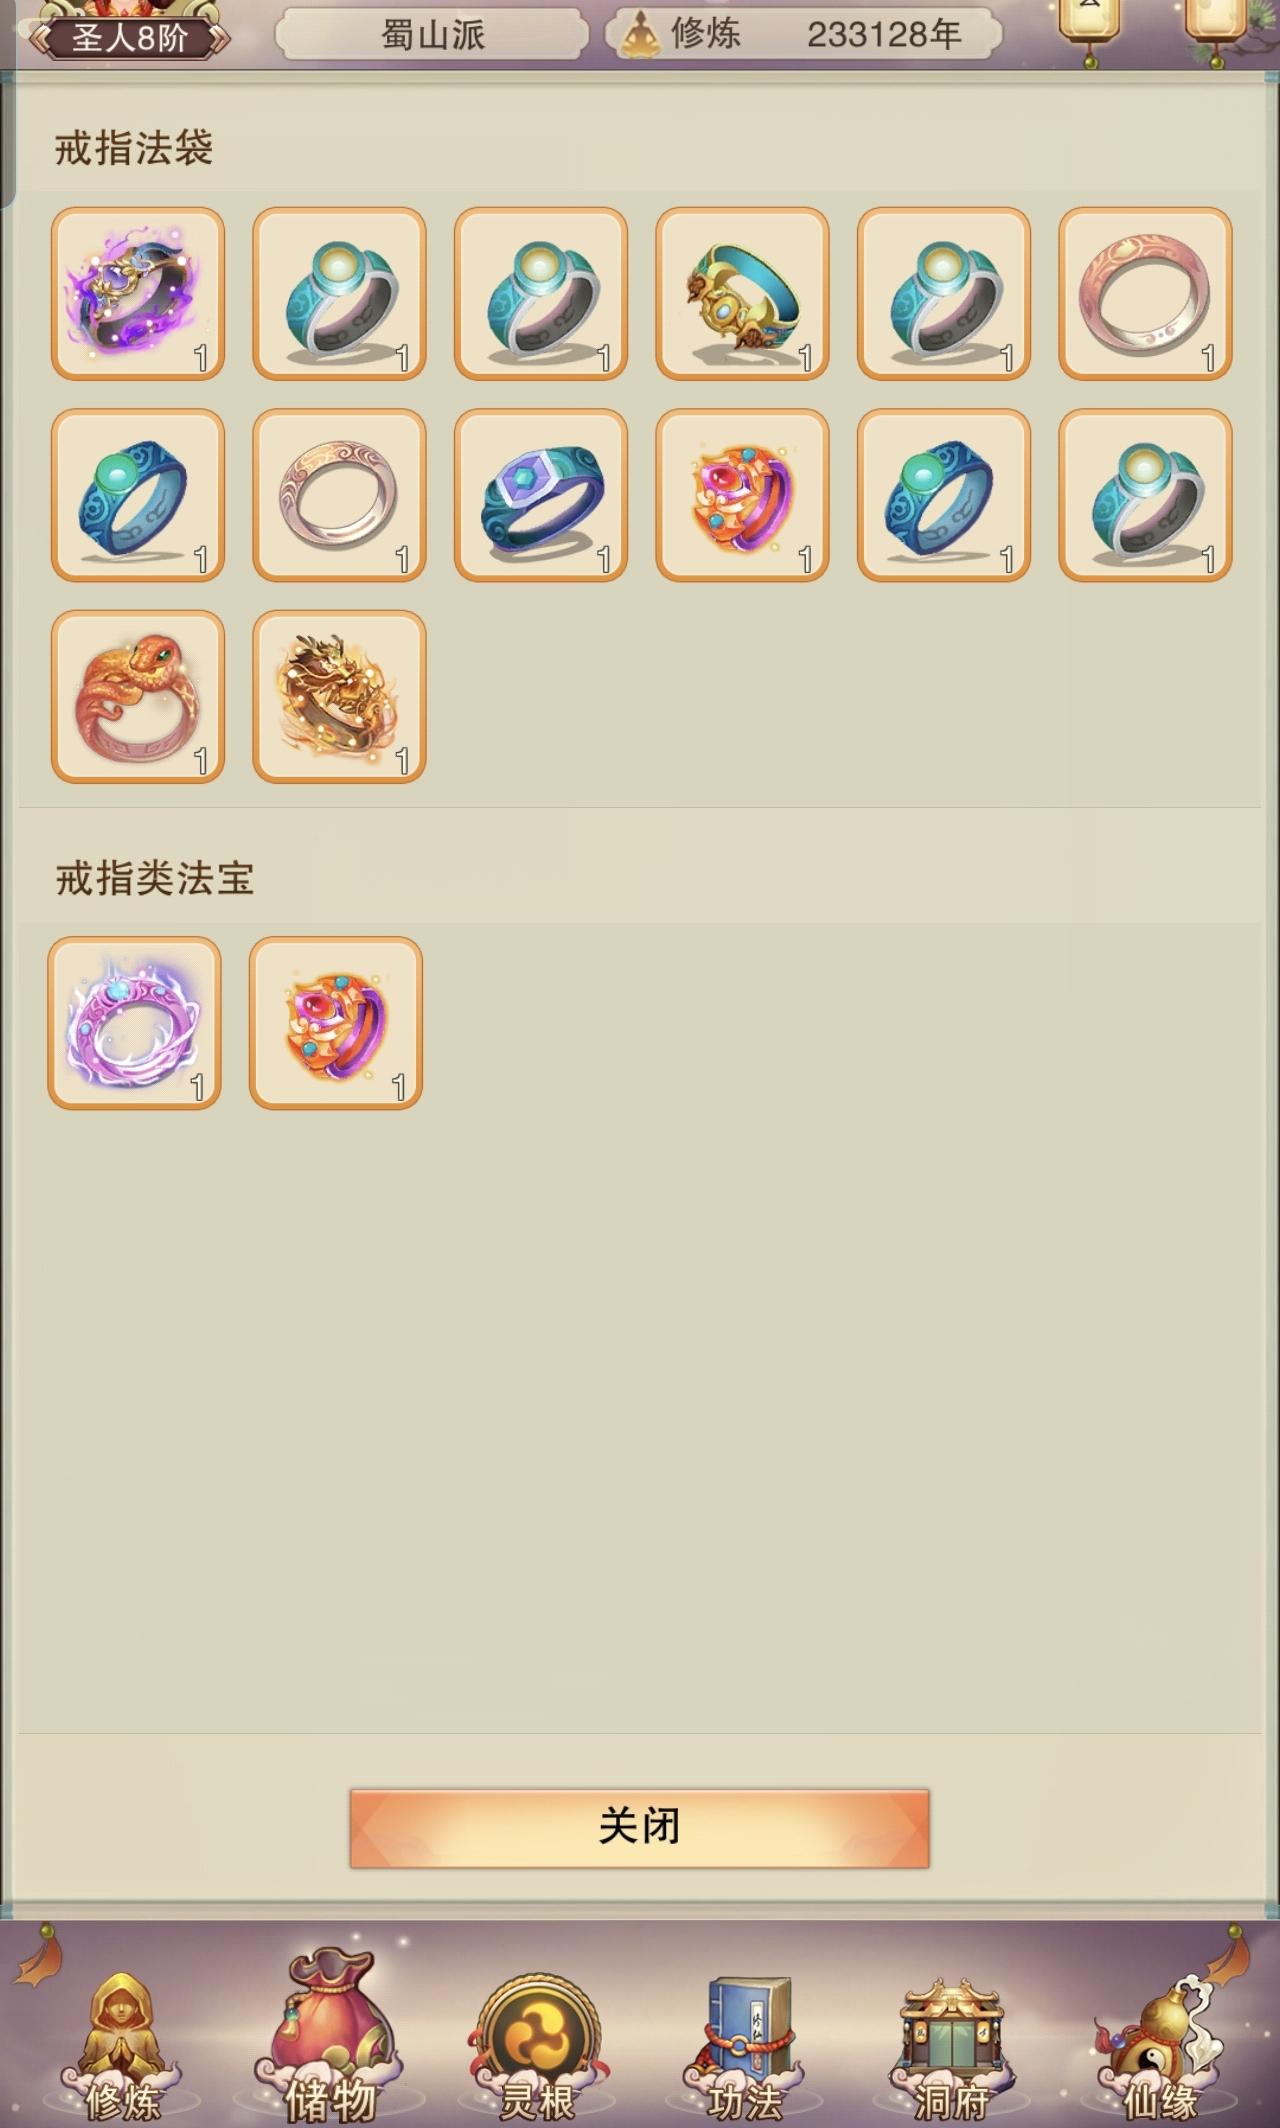Click the 关闭 button
The image size is (1280, 2128).
click(639, 1828)
